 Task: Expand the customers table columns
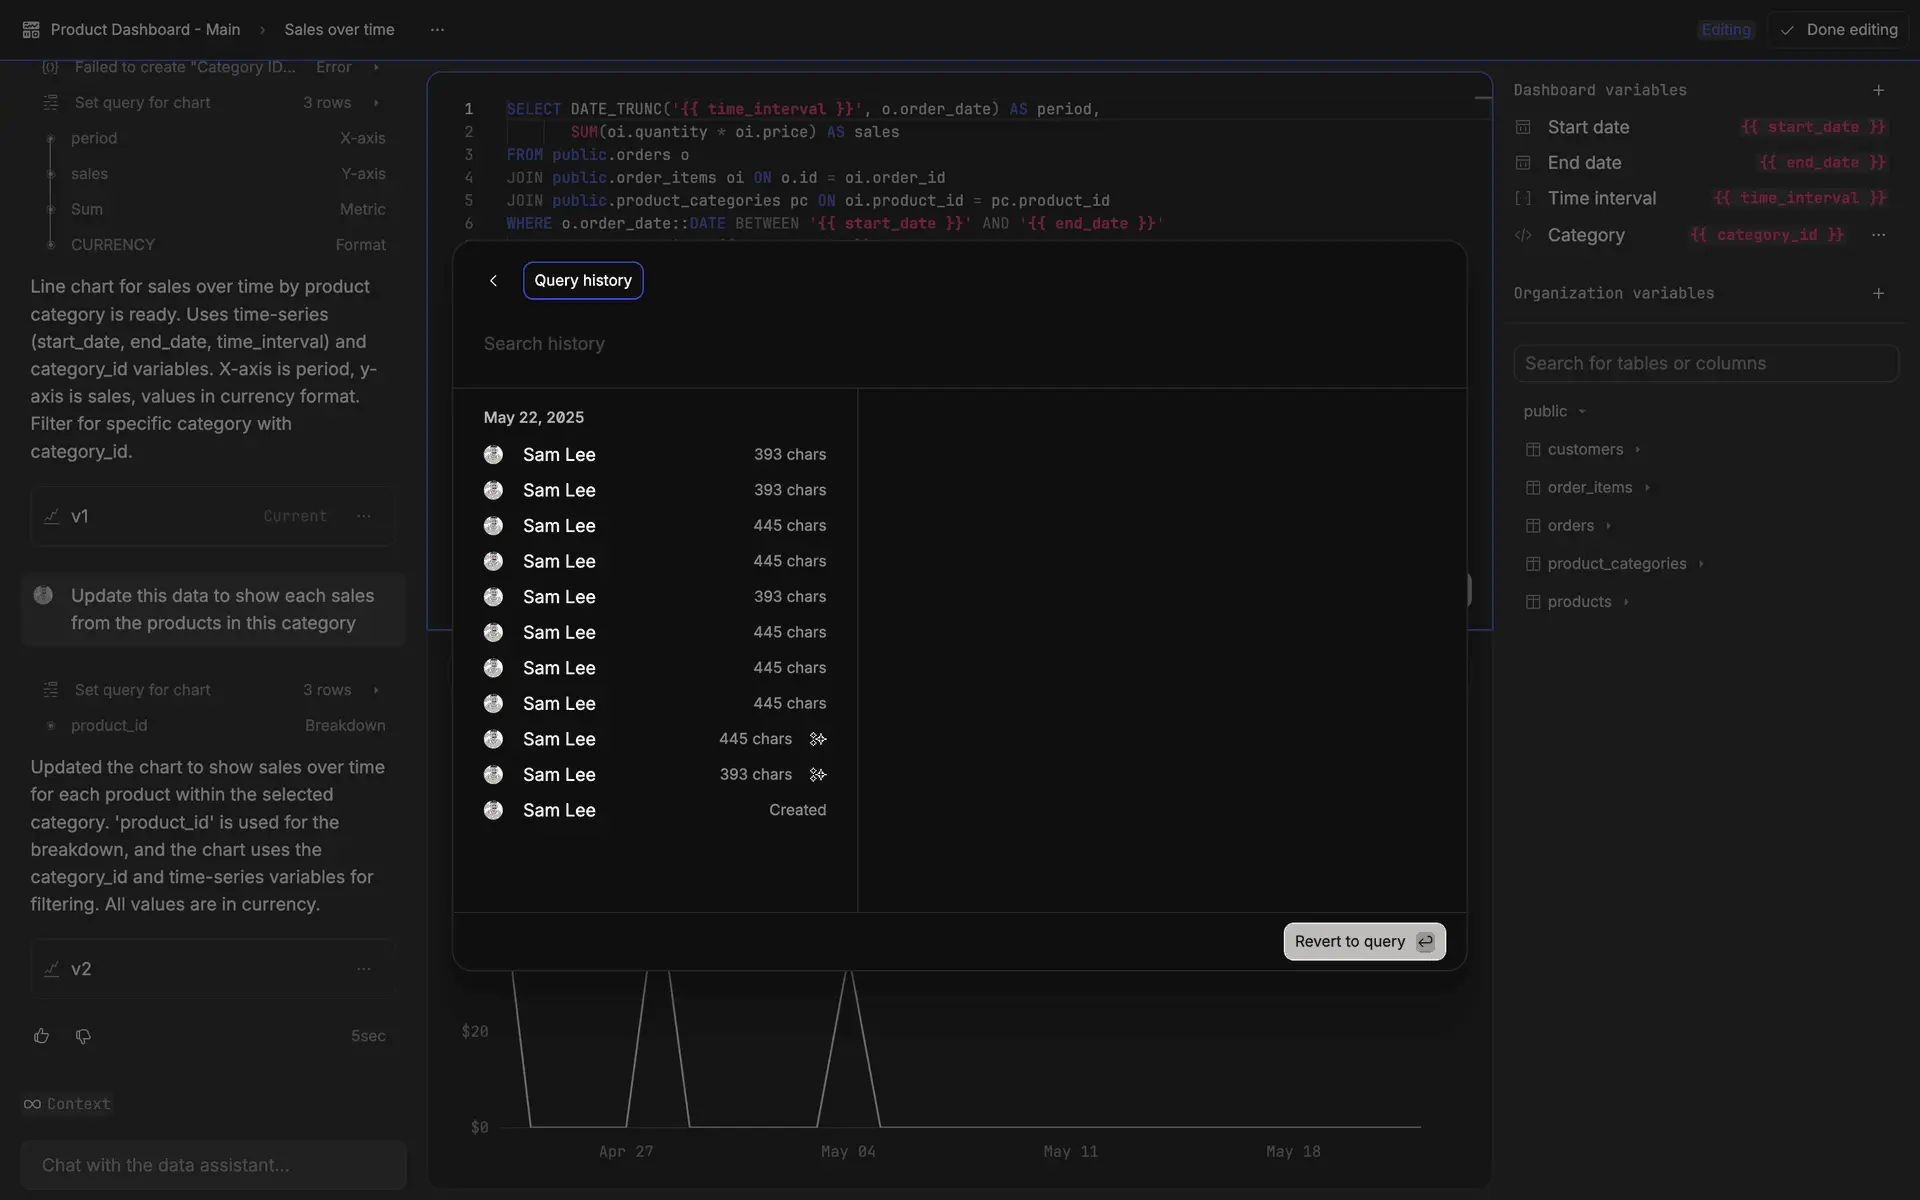(x=1637, y=450)
